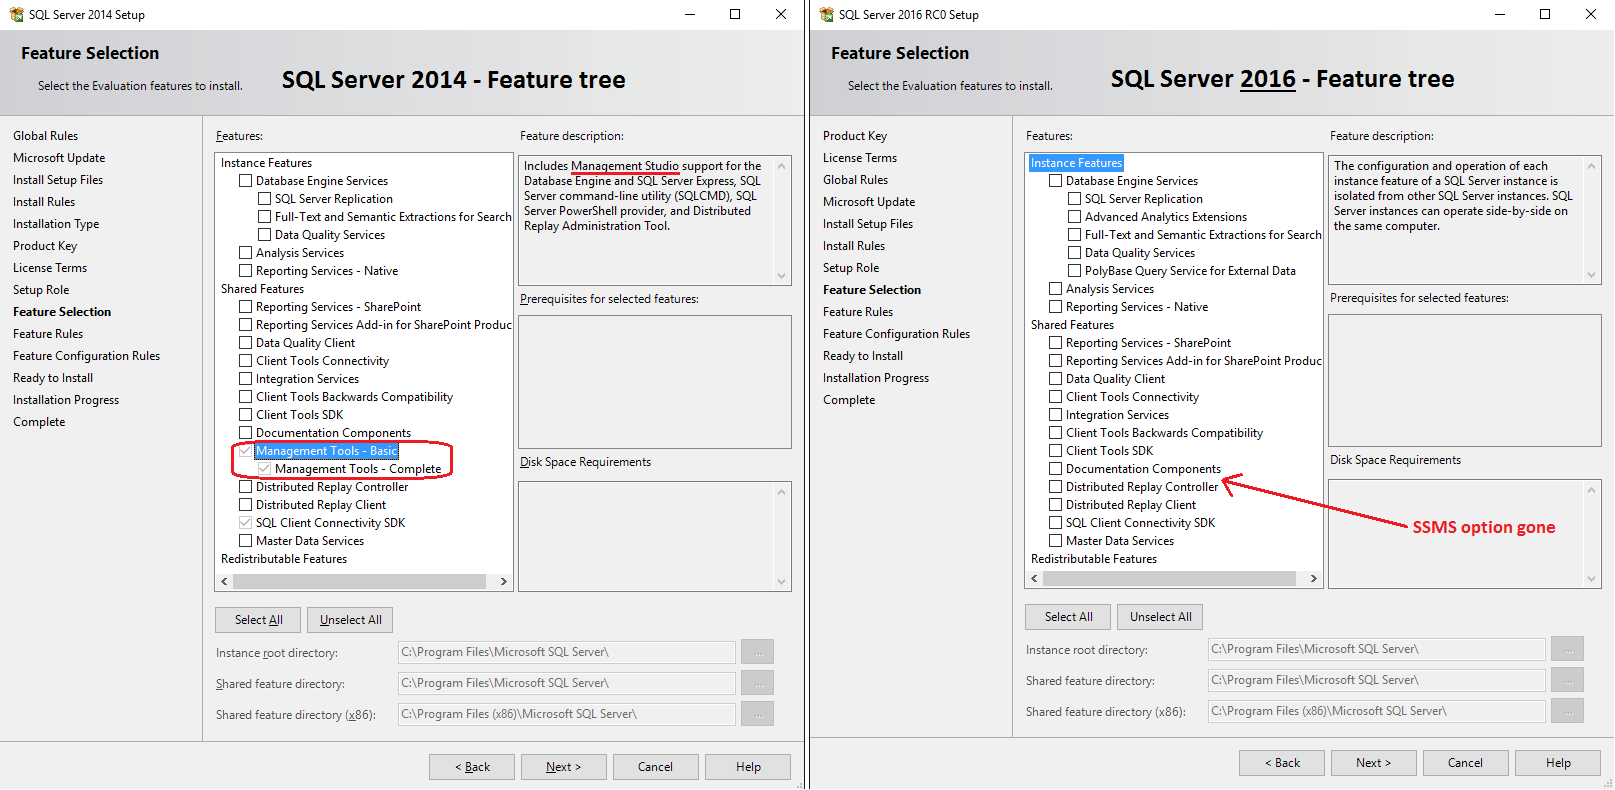The image size is (1615, 790).
Task: Check Advanced Analytics Extensions checkbox
Action: (1074, 217)
